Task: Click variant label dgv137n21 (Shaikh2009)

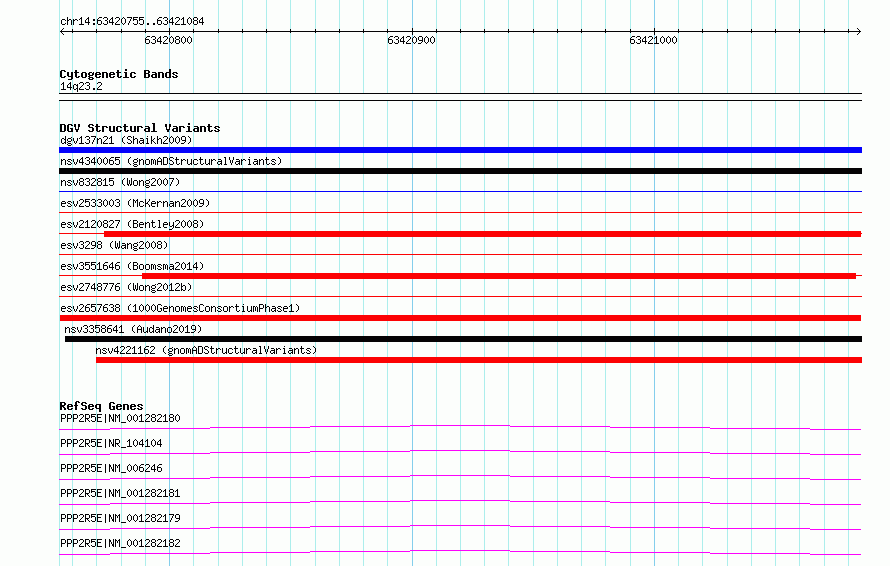Action: pos(126,140)
